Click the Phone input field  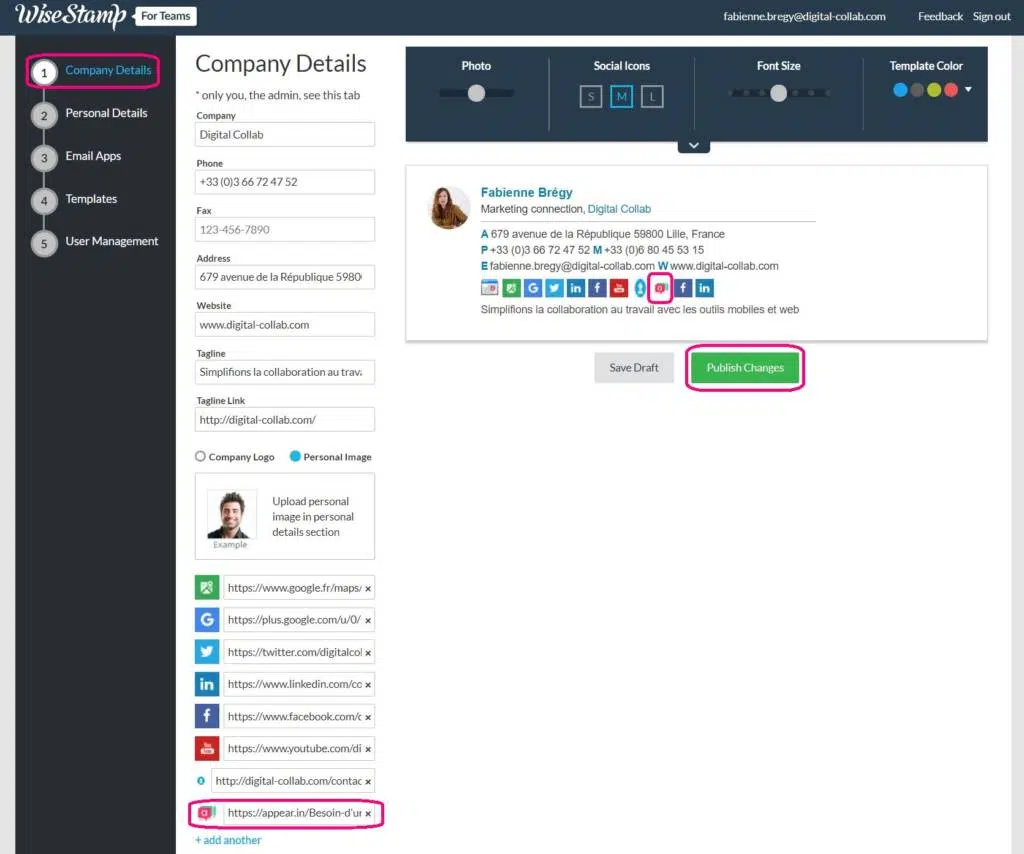click(x=285, y=182)
